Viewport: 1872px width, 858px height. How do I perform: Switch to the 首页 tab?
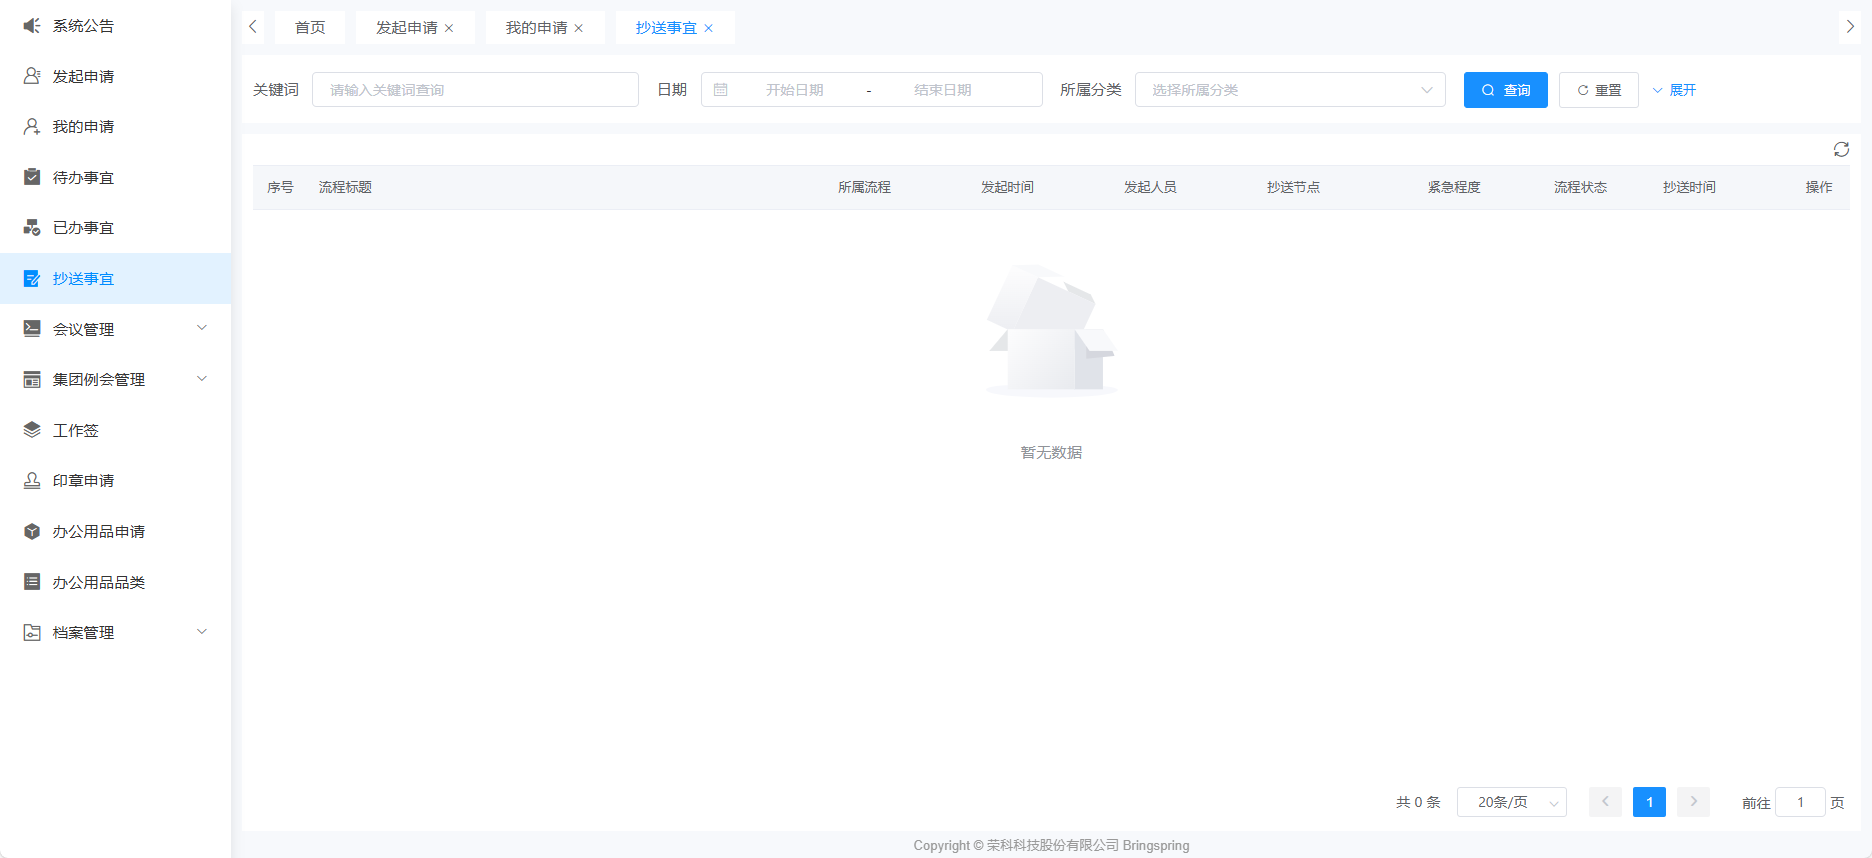tap(310, 28)
